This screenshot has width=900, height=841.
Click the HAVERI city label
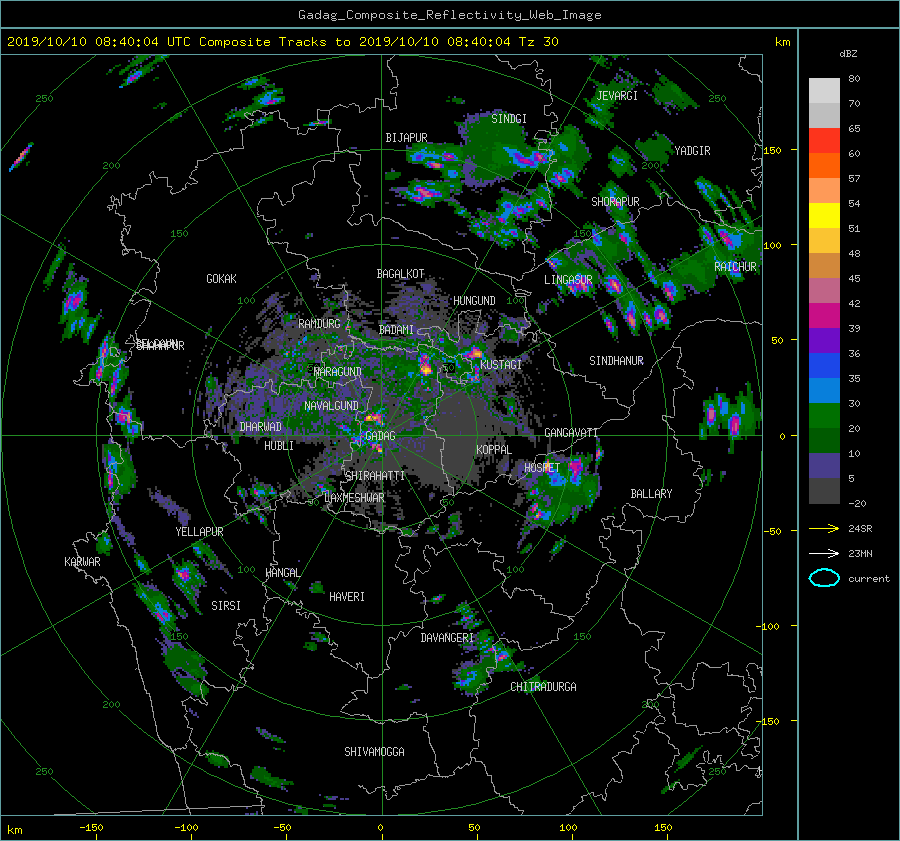(x=347, y=597)
